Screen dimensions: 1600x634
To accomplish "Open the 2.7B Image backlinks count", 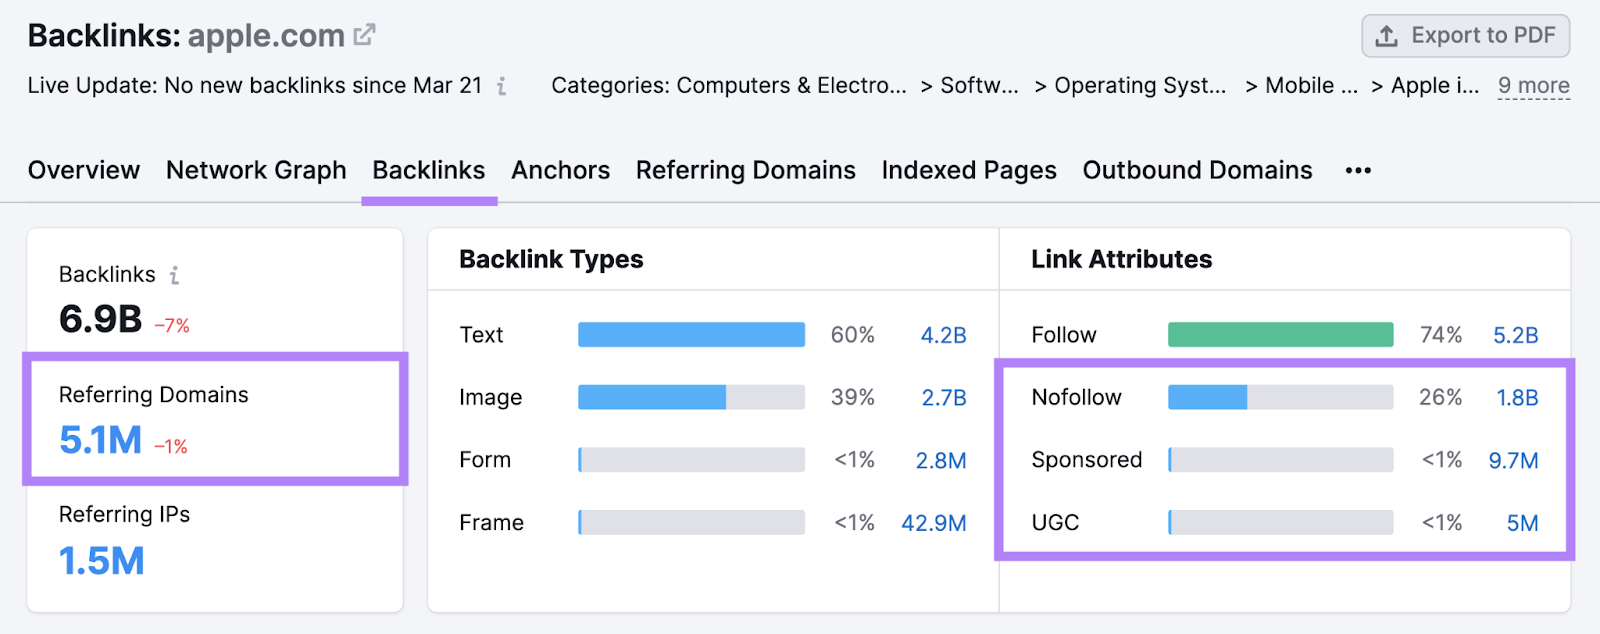I will 943,398.
